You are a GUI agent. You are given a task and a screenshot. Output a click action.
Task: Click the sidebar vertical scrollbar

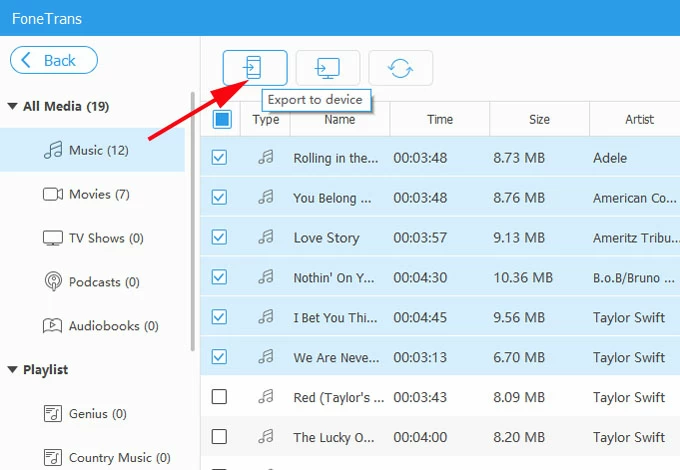click(x=192, y=220)
